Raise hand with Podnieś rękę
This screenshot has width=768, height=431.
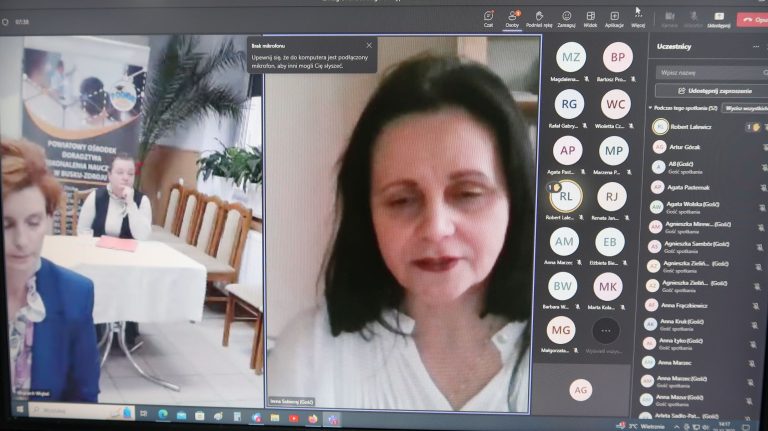point(539,19)
